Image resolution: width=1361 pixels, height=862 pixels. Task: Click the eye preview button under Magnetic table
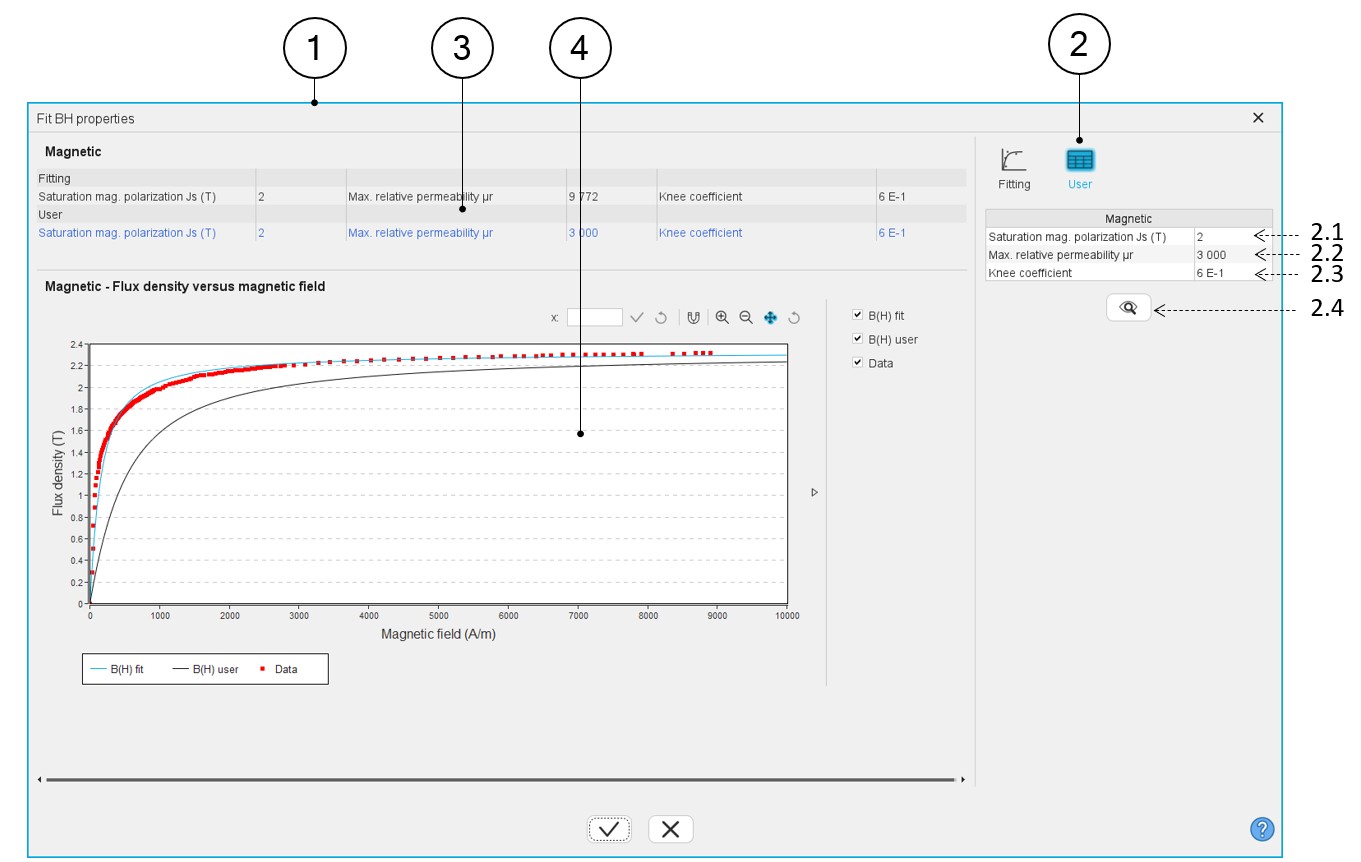1129,309
